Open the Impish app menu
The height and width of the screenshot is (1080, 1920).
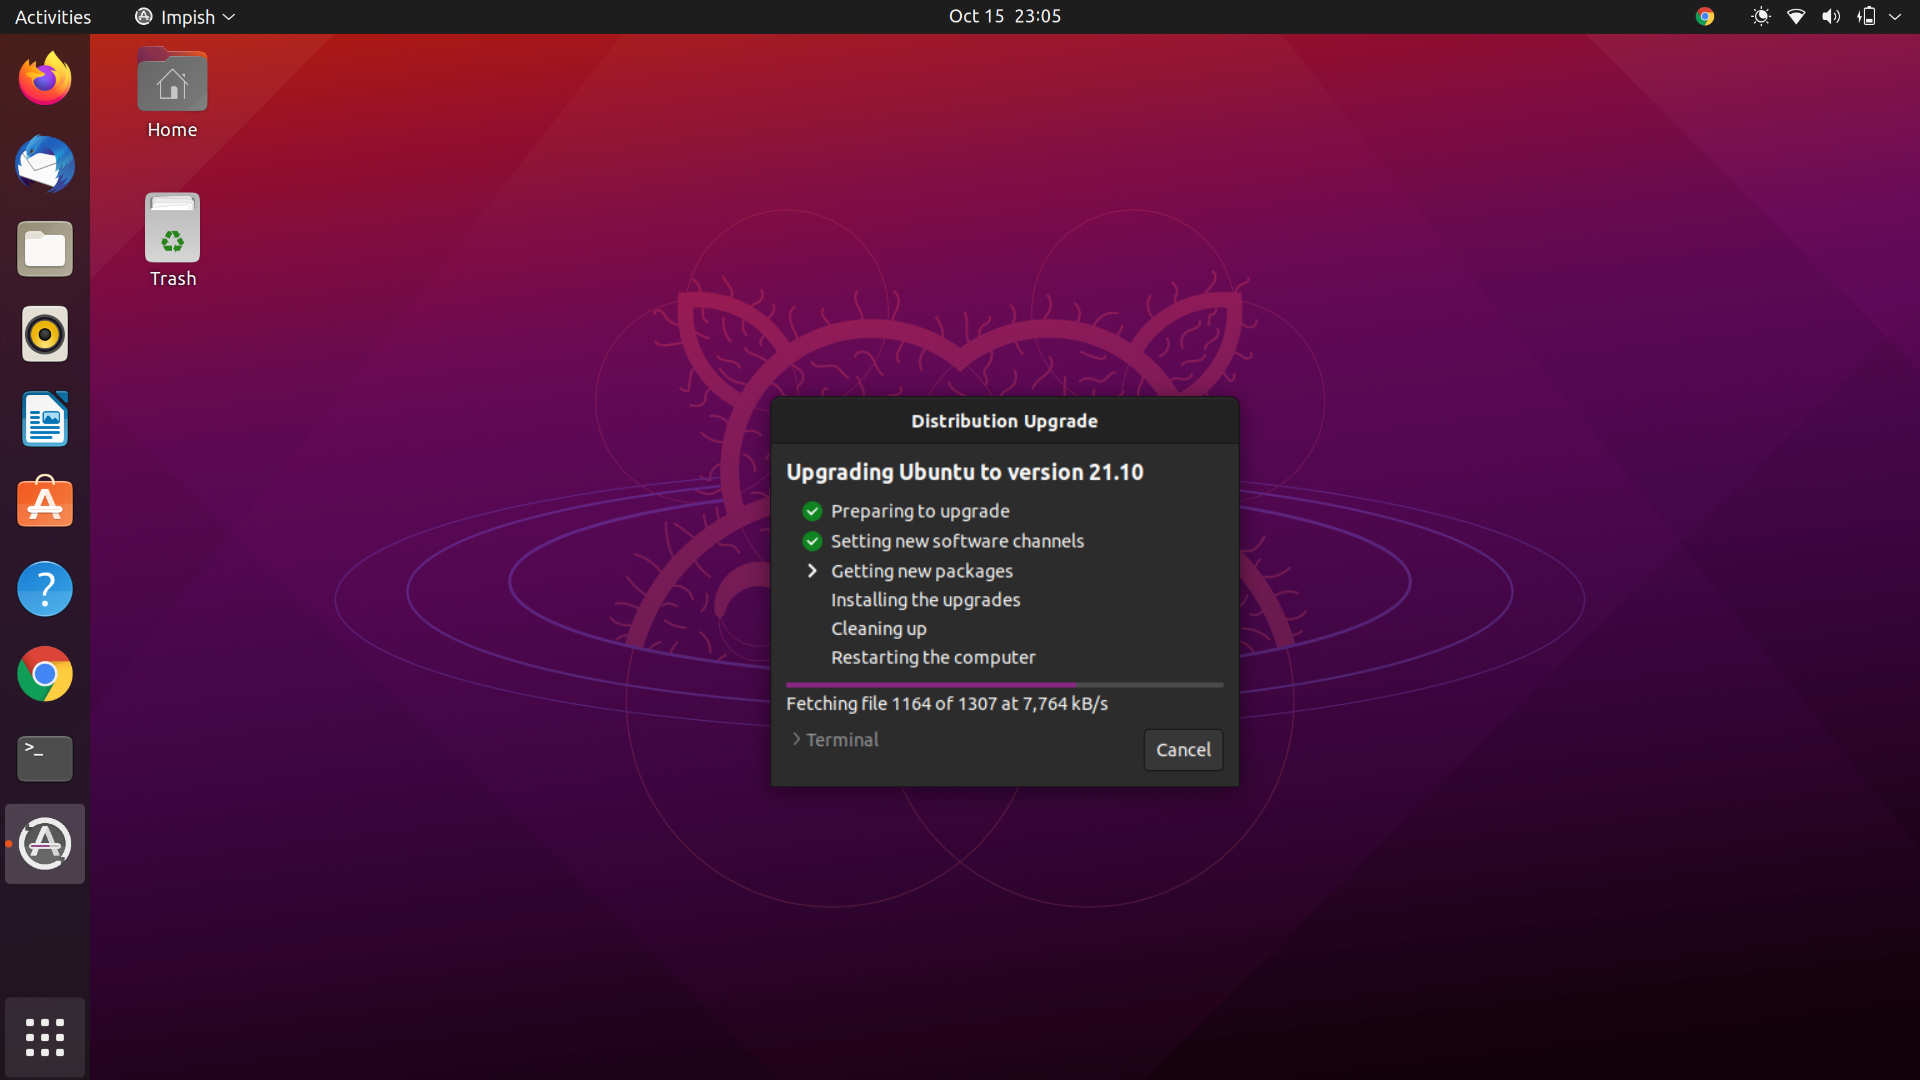pyautogui.click(x=185, y=16)
